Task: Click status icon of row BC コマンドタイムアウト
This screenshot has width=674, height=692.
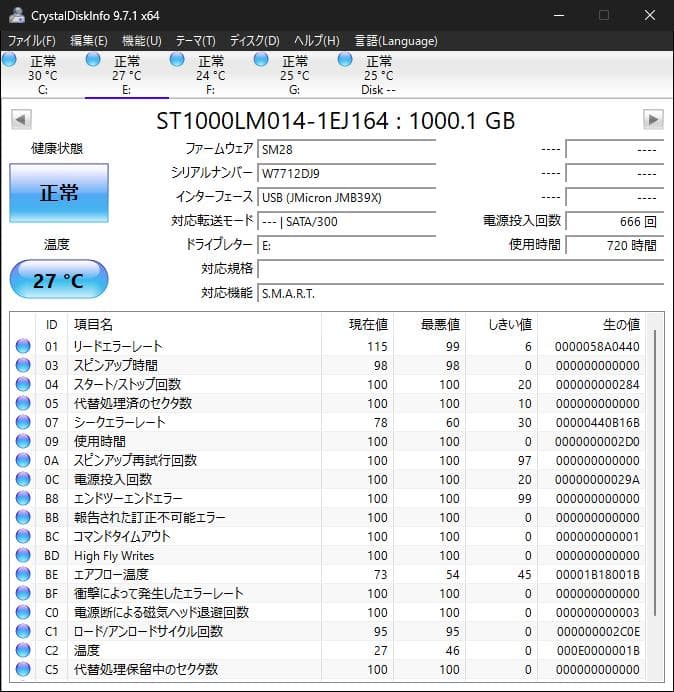Action: pos(23,536)
